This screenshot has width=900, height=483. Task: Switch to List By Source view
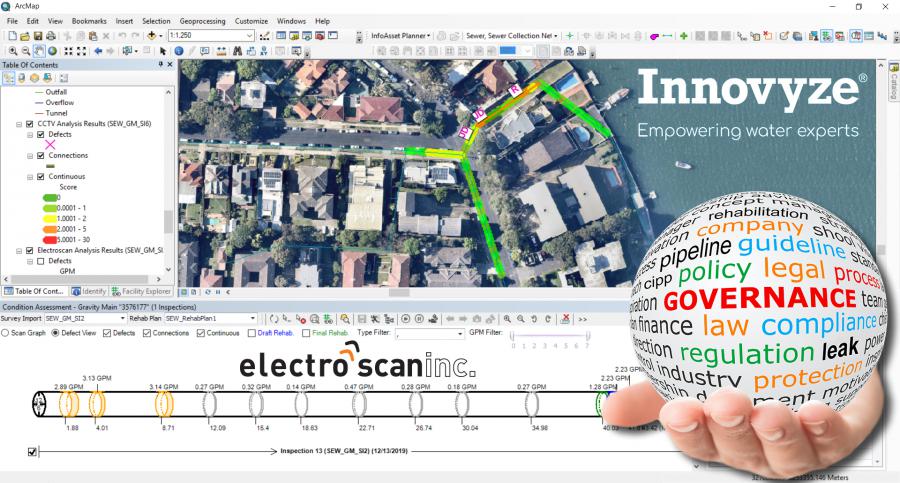coord(22,78)
